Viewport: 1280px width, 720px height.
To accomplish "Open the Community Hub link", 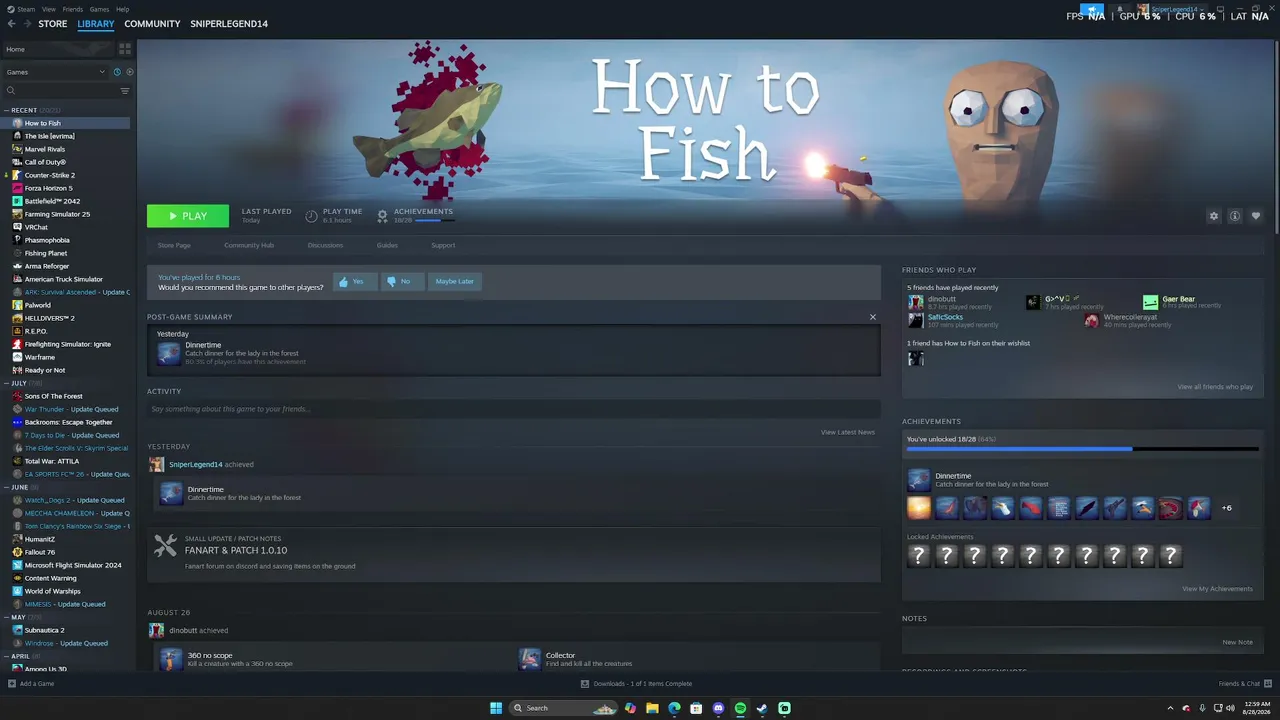I will [x=249, y=245].
